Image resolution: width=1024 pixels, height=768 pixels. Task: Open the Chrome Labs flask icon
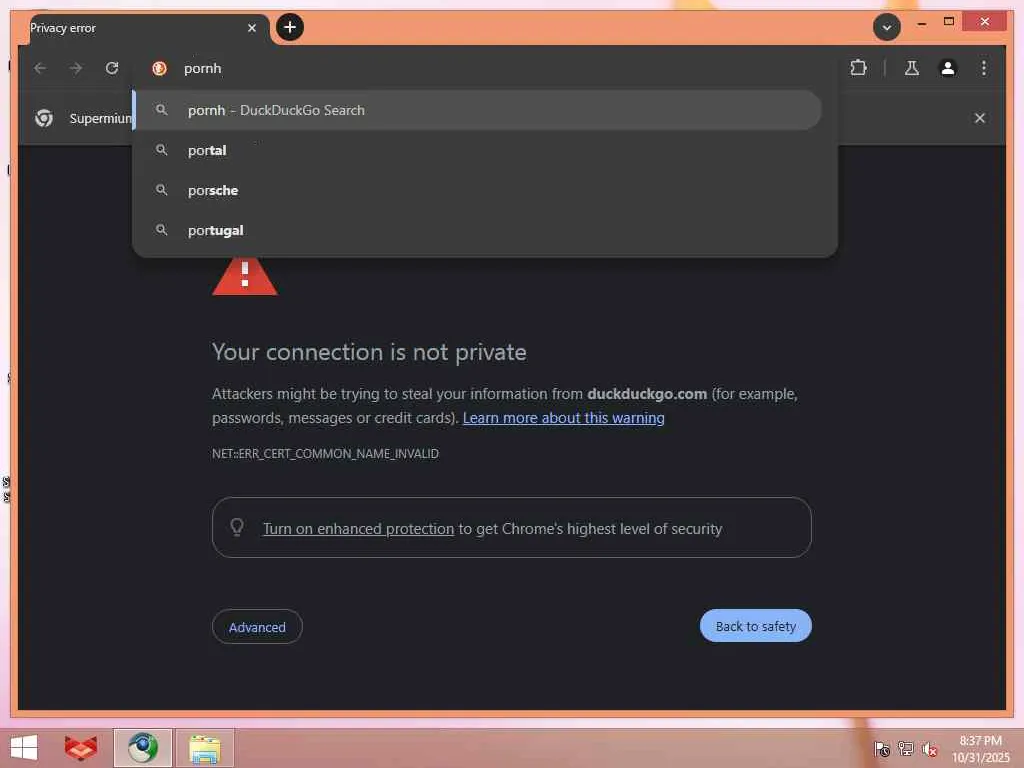pos(912,68)
